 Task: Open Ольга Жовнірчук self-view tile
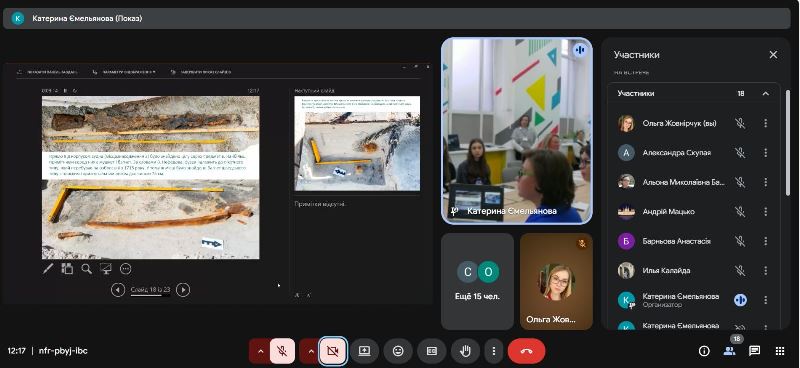click(x=556, y=281)
